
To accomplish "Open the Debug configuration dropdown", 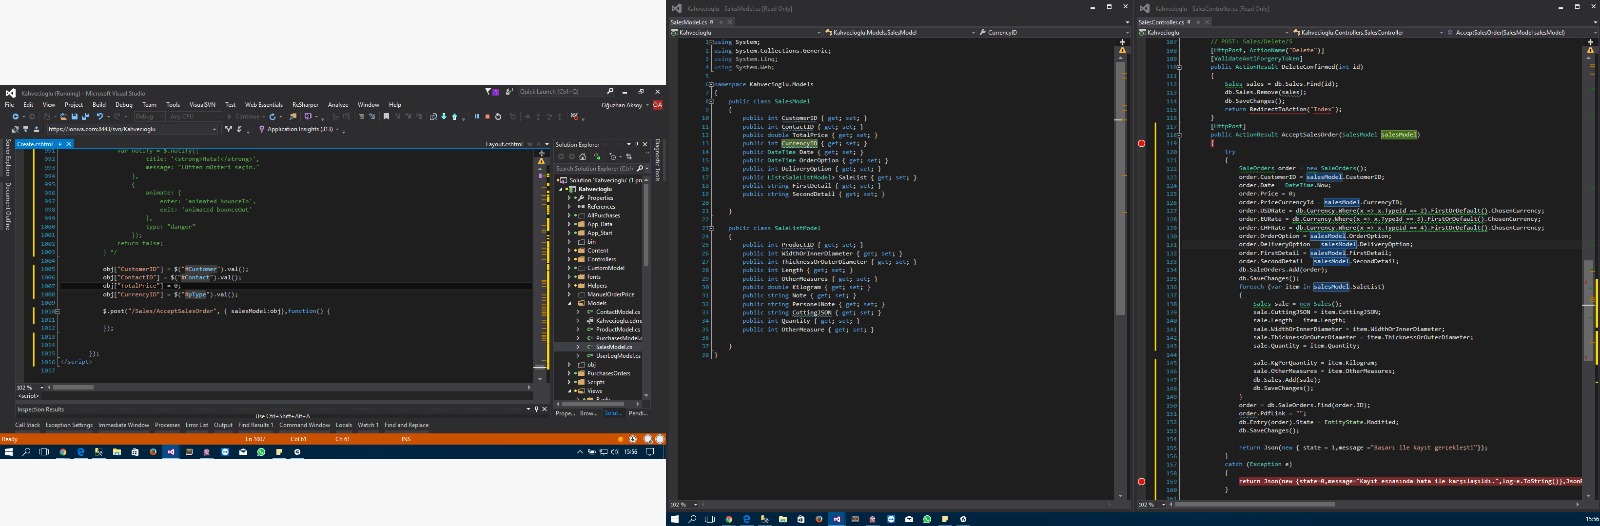I will (149, 116).
